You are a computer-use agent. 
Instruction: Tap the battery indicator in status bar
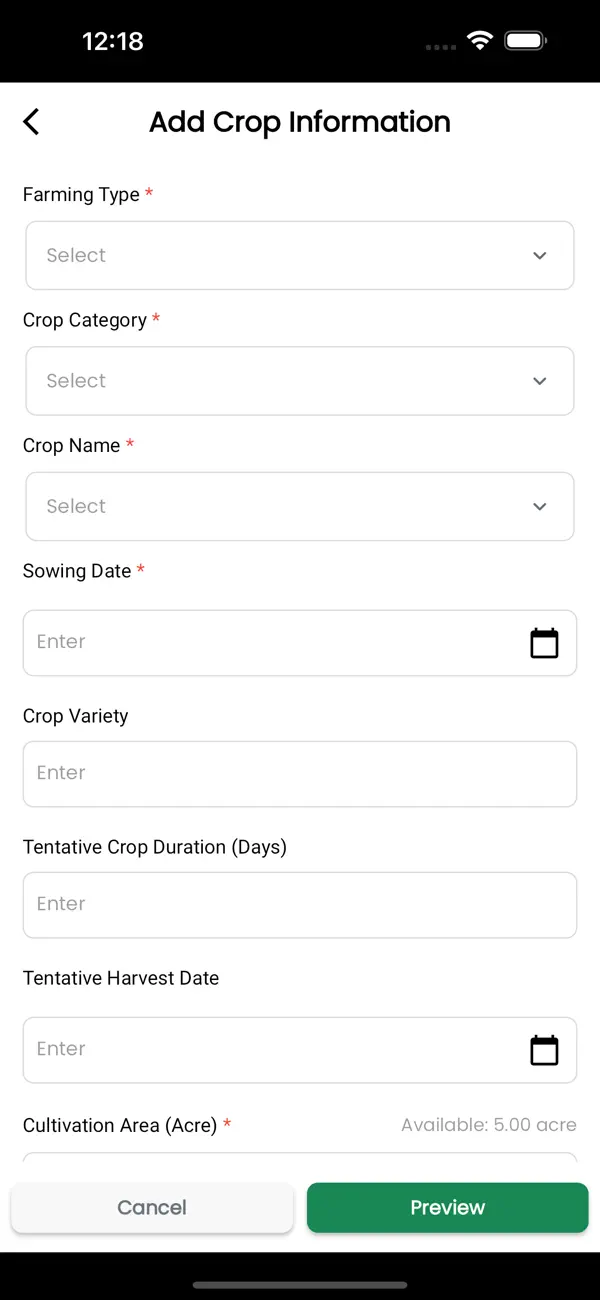click(524, 41)
